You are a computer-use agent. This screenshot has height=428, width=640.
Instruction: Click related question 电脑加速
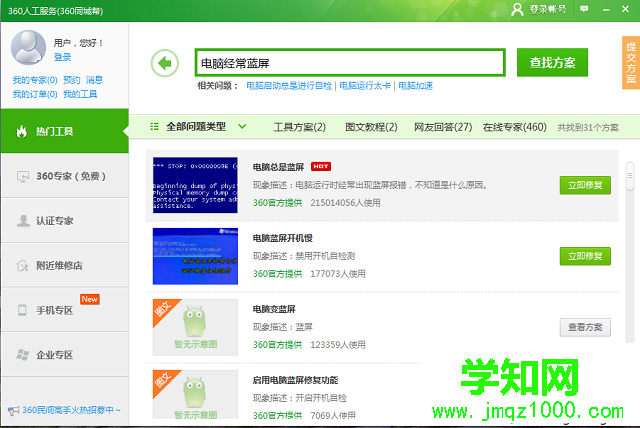[x=415, y=86]
